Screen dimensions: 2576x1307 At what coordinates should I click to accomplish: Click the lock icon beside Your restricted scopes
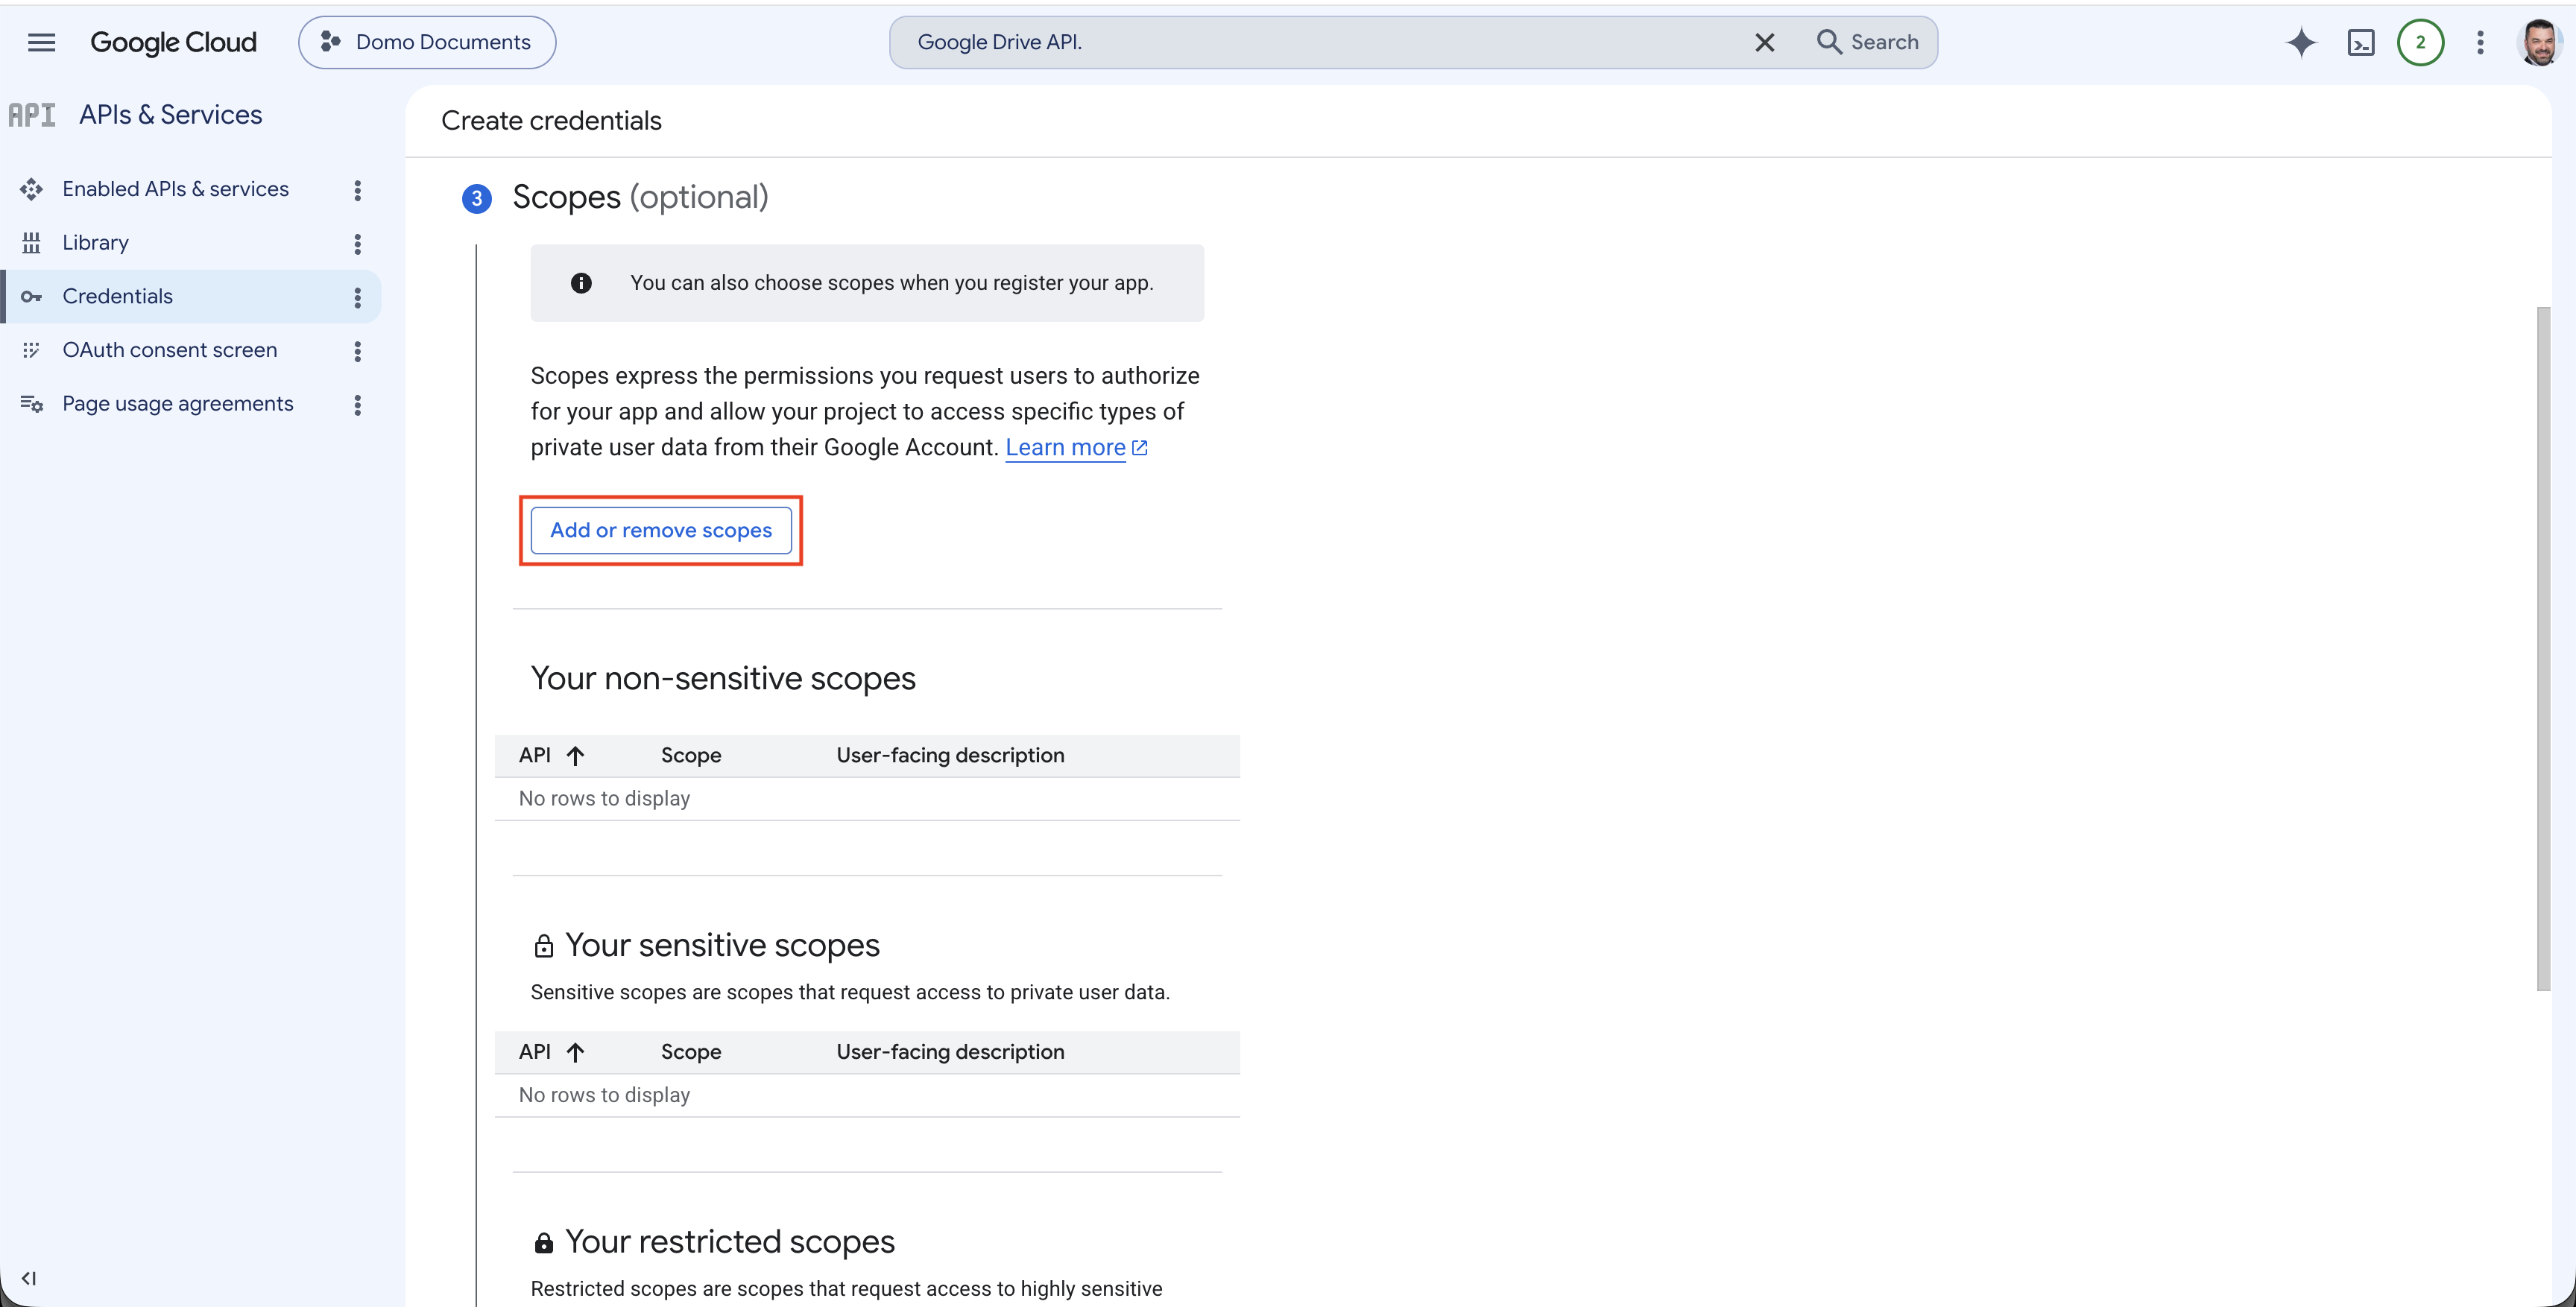[544, 1242]
